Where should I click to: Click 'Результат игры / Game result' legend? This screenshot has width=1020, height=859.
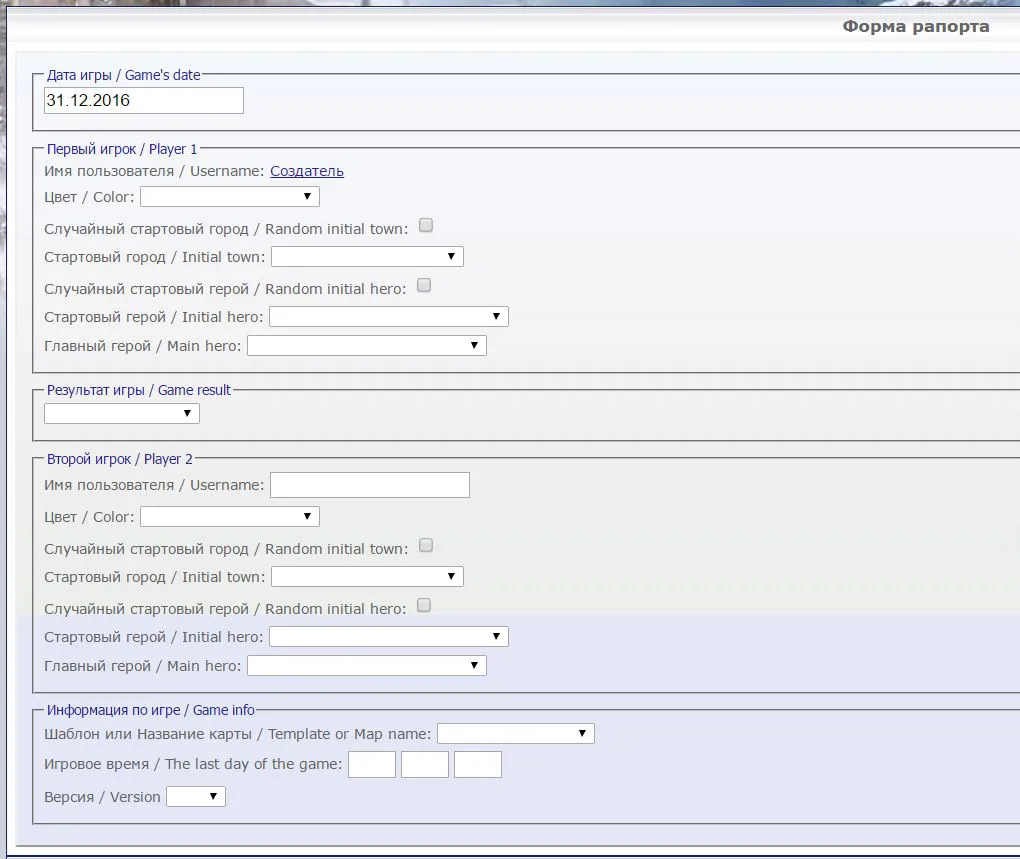point(139,390)
